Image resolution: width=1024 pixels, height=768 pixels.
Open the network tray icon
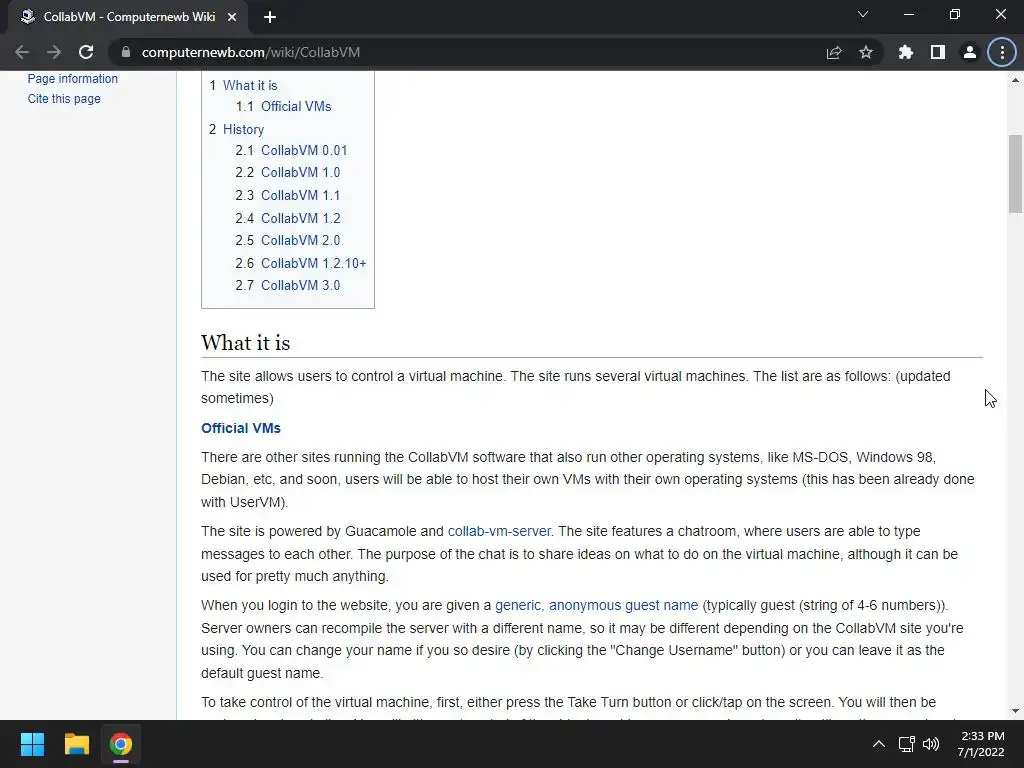(906, 744)
